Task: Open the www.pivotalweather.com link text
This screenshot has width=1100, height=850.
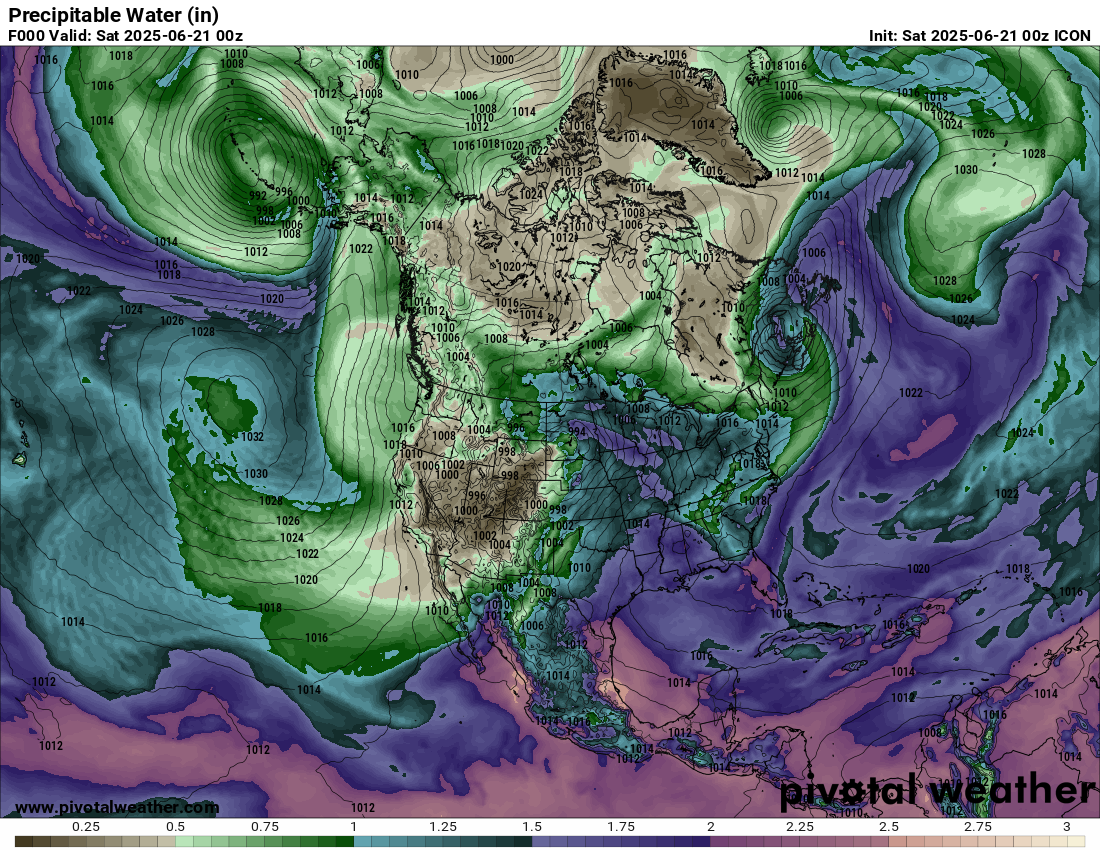Action: [116, 807]
